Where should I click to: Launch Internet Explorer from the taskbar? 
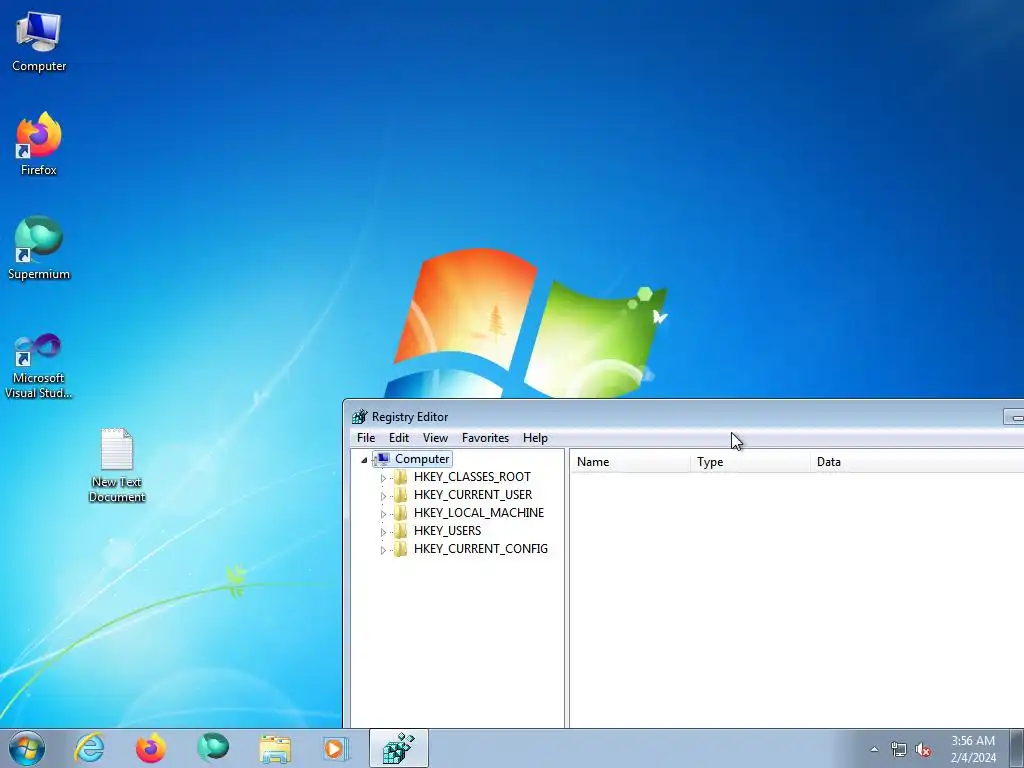click(x=89, y=748)
